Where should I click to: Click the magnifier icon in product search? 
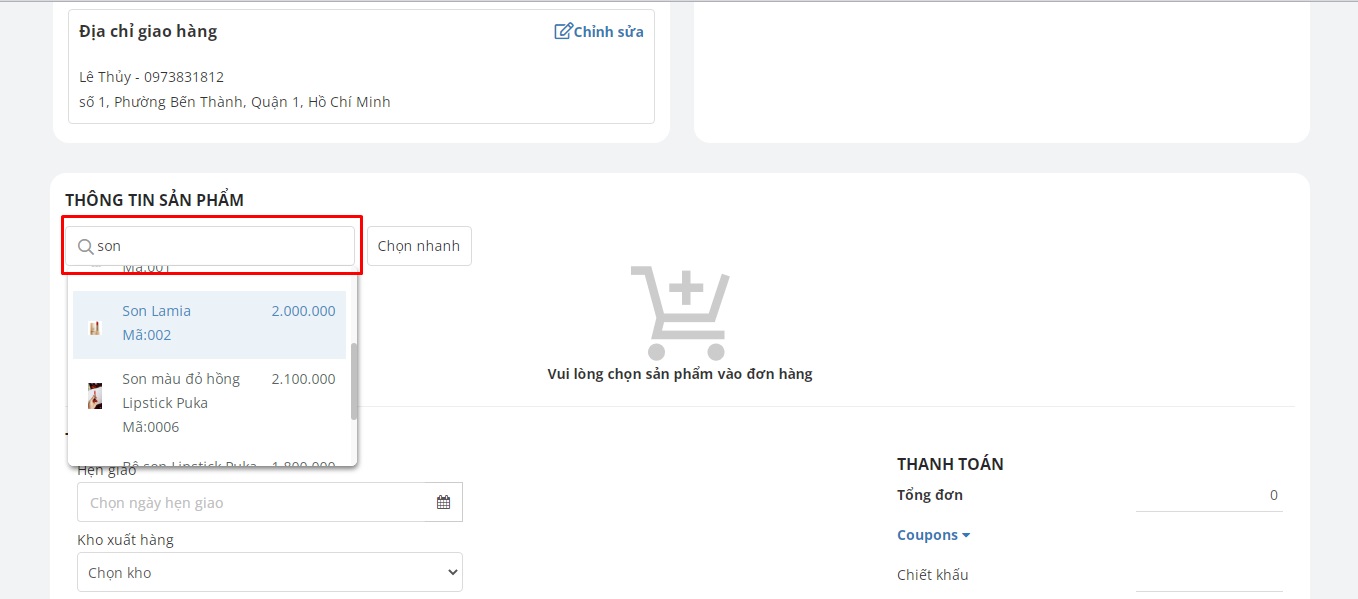pos(86,246)
